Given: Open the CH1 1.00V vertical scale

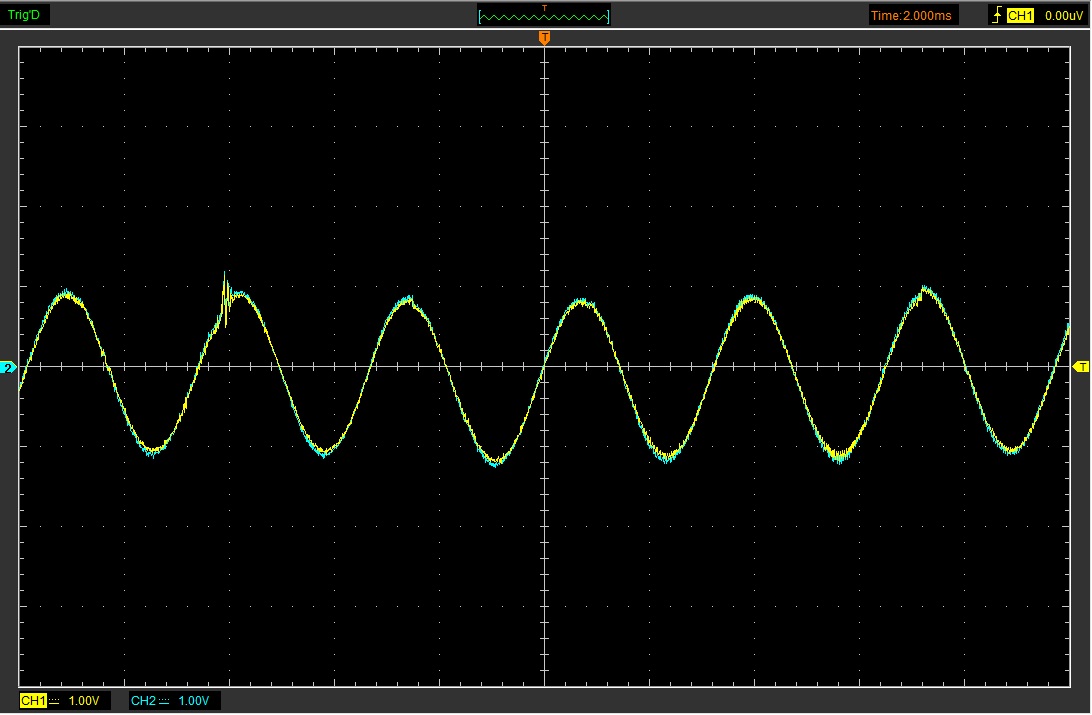Looking at the screenshot, I should click(84, 701).
